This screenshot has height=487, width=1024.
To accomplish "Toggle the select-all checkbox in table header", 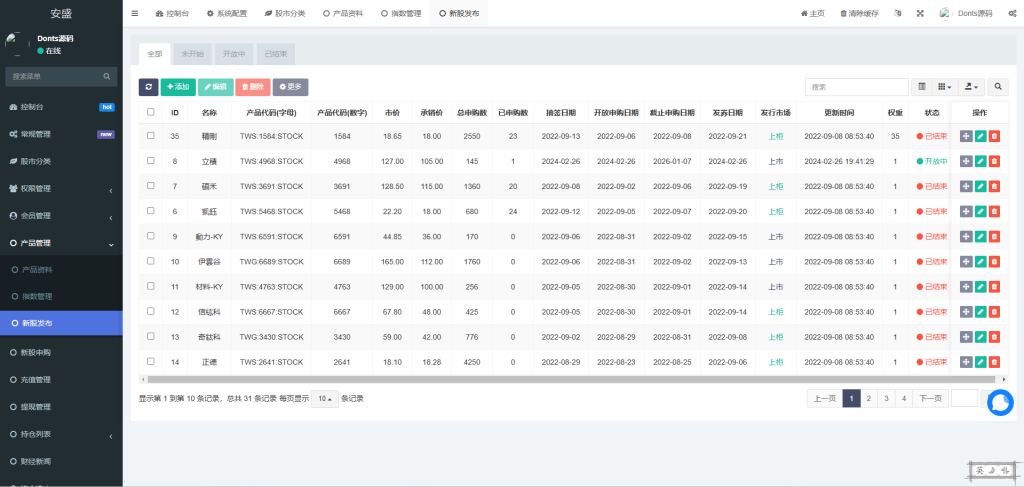I will coord(151,112).
